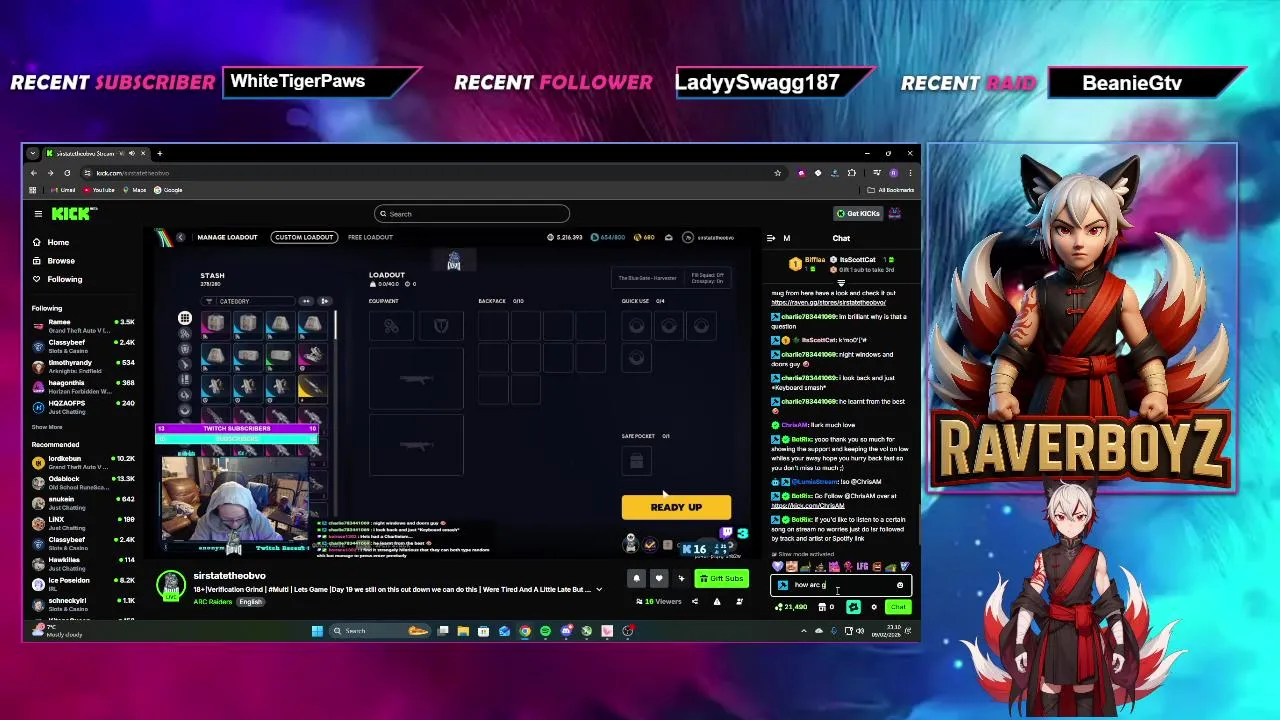Open a new browser tab
This screenshot has width=1280, height=720.
coord(159,153)
